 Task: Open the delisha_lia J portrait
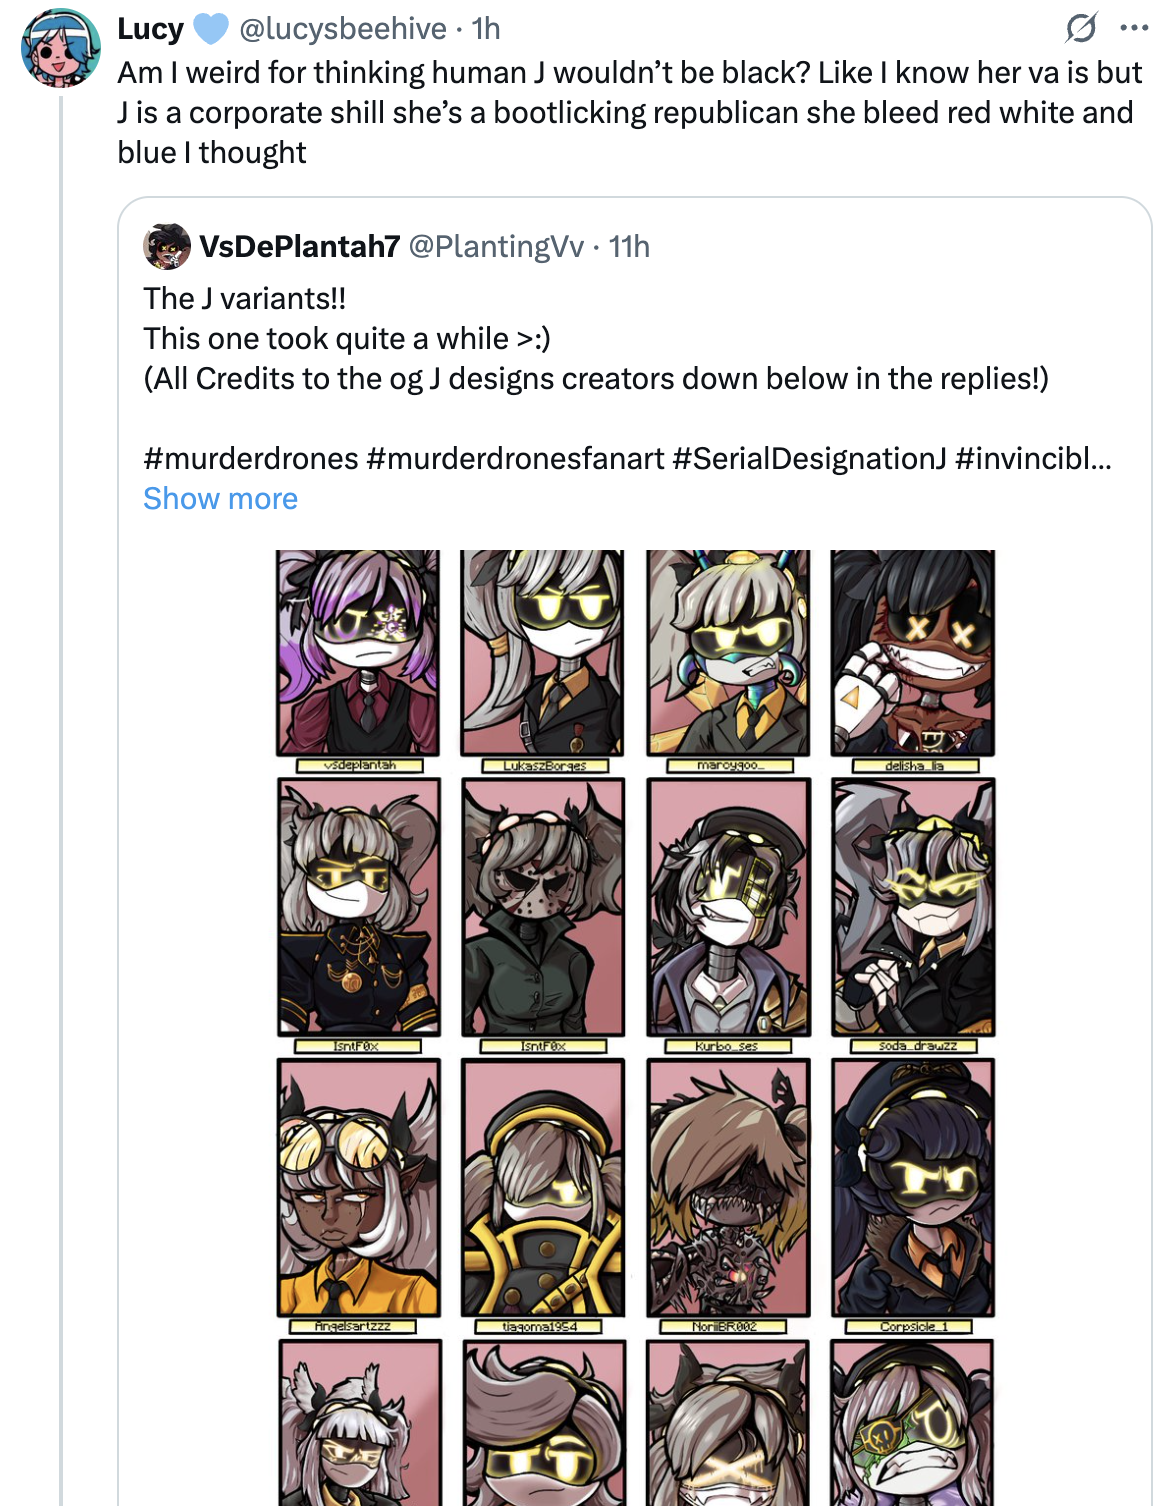(x=912, y=653)
